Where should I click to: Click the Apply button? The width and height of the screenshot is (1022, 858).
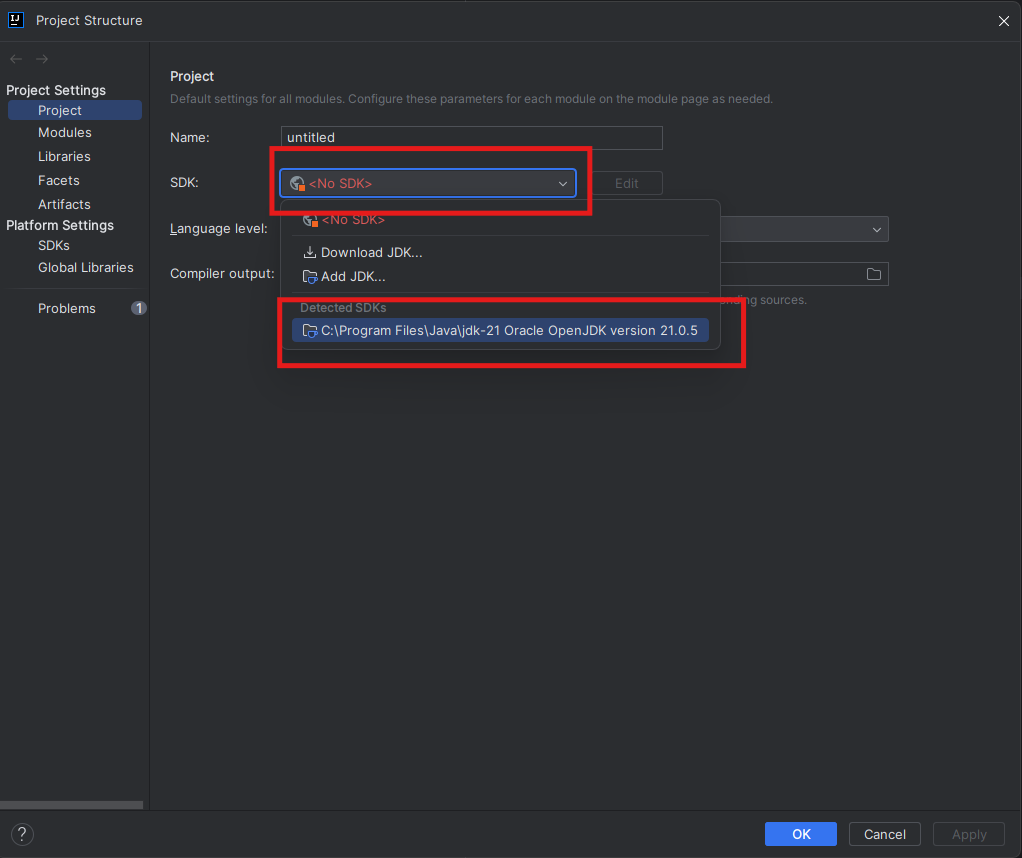pos(969,834)
